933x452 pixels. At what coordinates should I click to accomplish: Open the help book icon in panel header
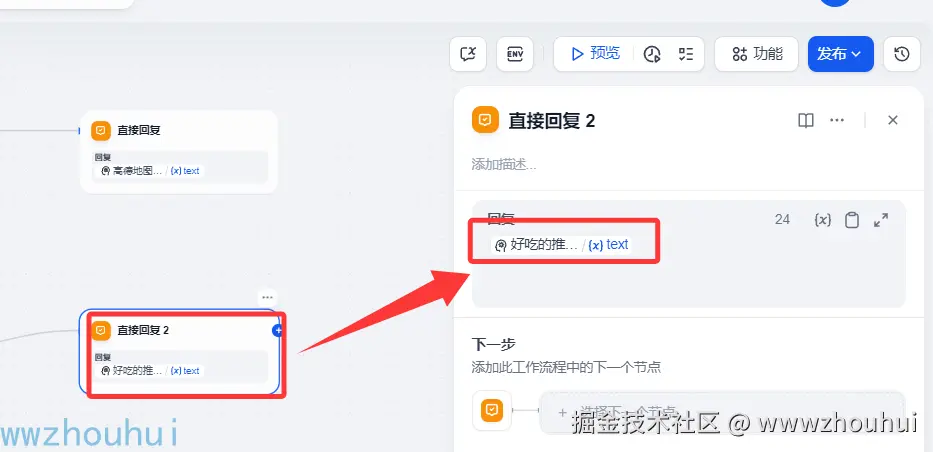(806, 121)
